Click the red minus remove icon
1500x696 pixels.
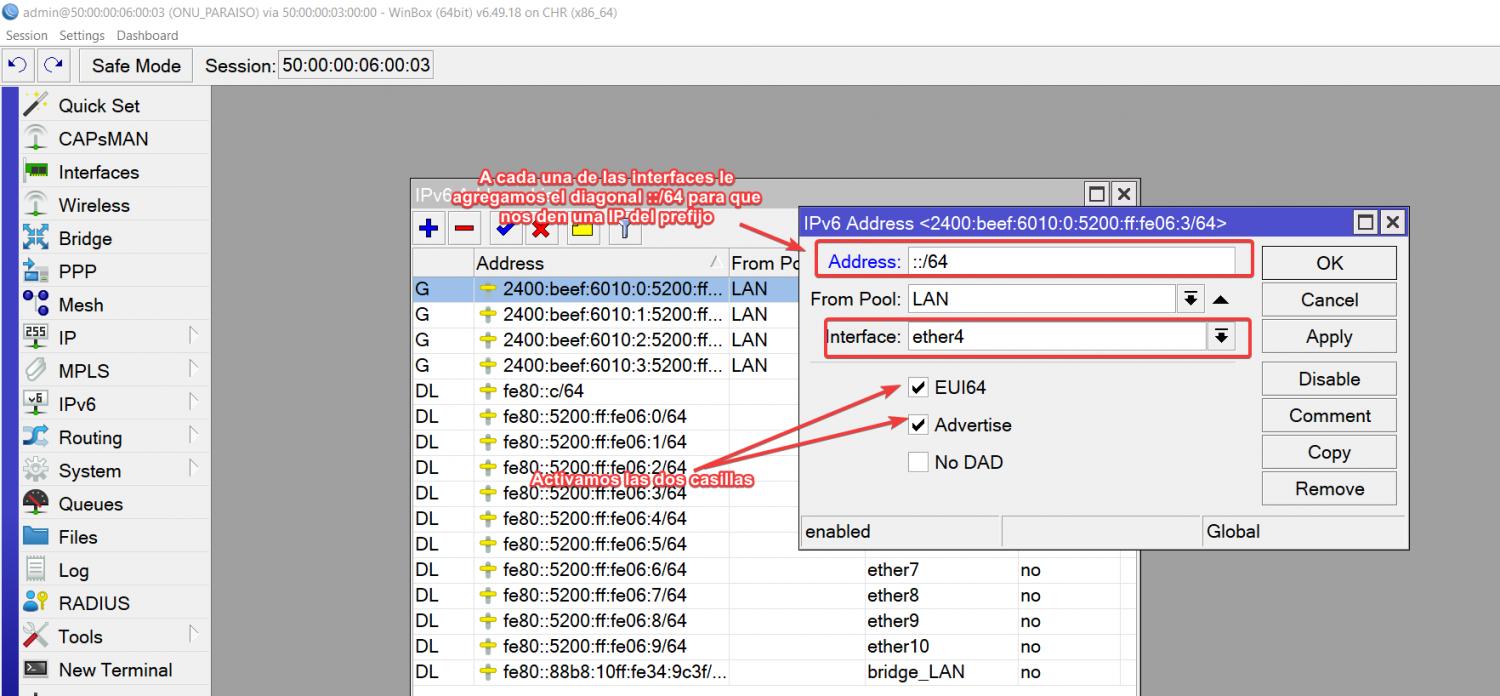pyautogui.click(x=464, y=229)
